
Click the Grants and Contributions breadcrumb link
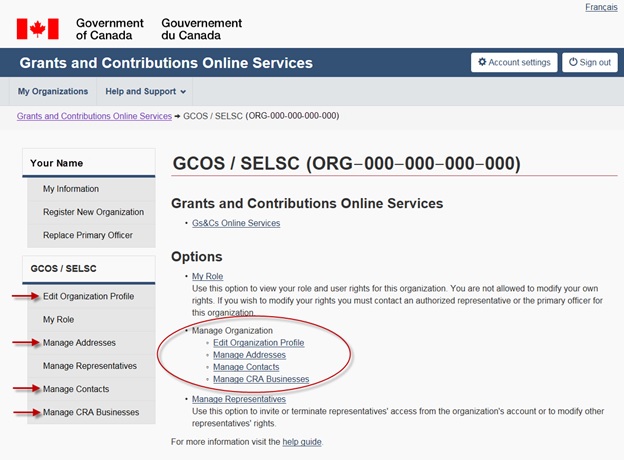(x=94, y=116)
